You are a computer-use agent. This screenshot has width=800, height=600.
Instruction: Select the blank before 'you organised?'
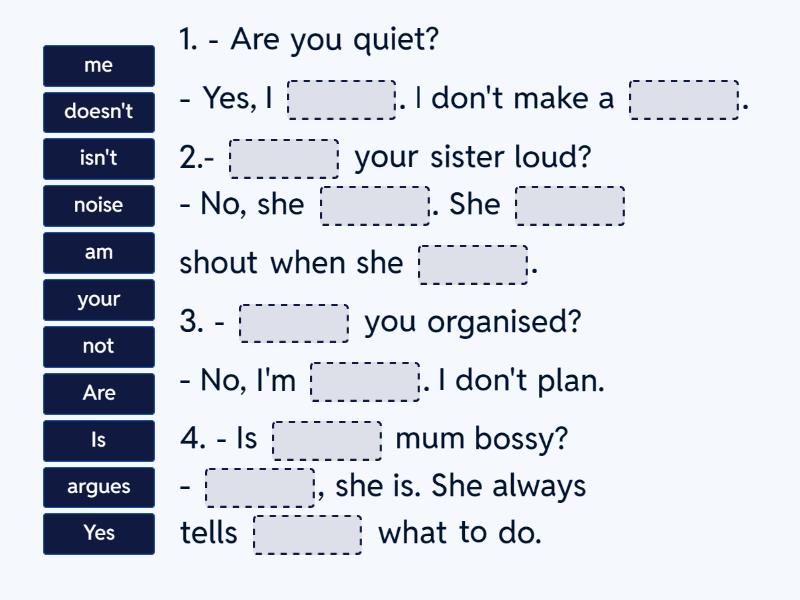tap(294, 324)
